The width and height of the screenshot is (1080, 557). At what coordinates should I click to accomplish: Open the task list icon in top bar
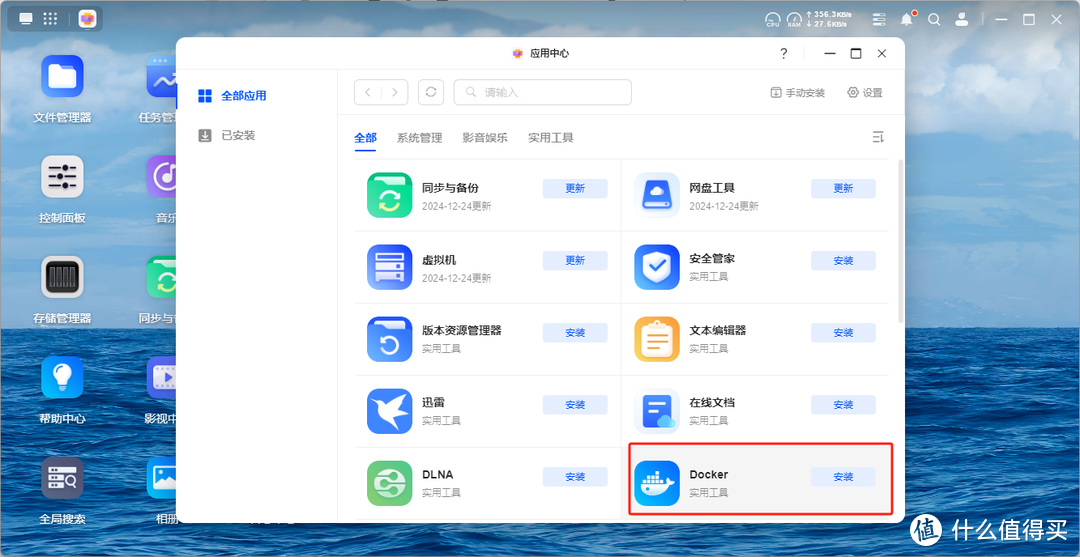[x=879, y=19]
